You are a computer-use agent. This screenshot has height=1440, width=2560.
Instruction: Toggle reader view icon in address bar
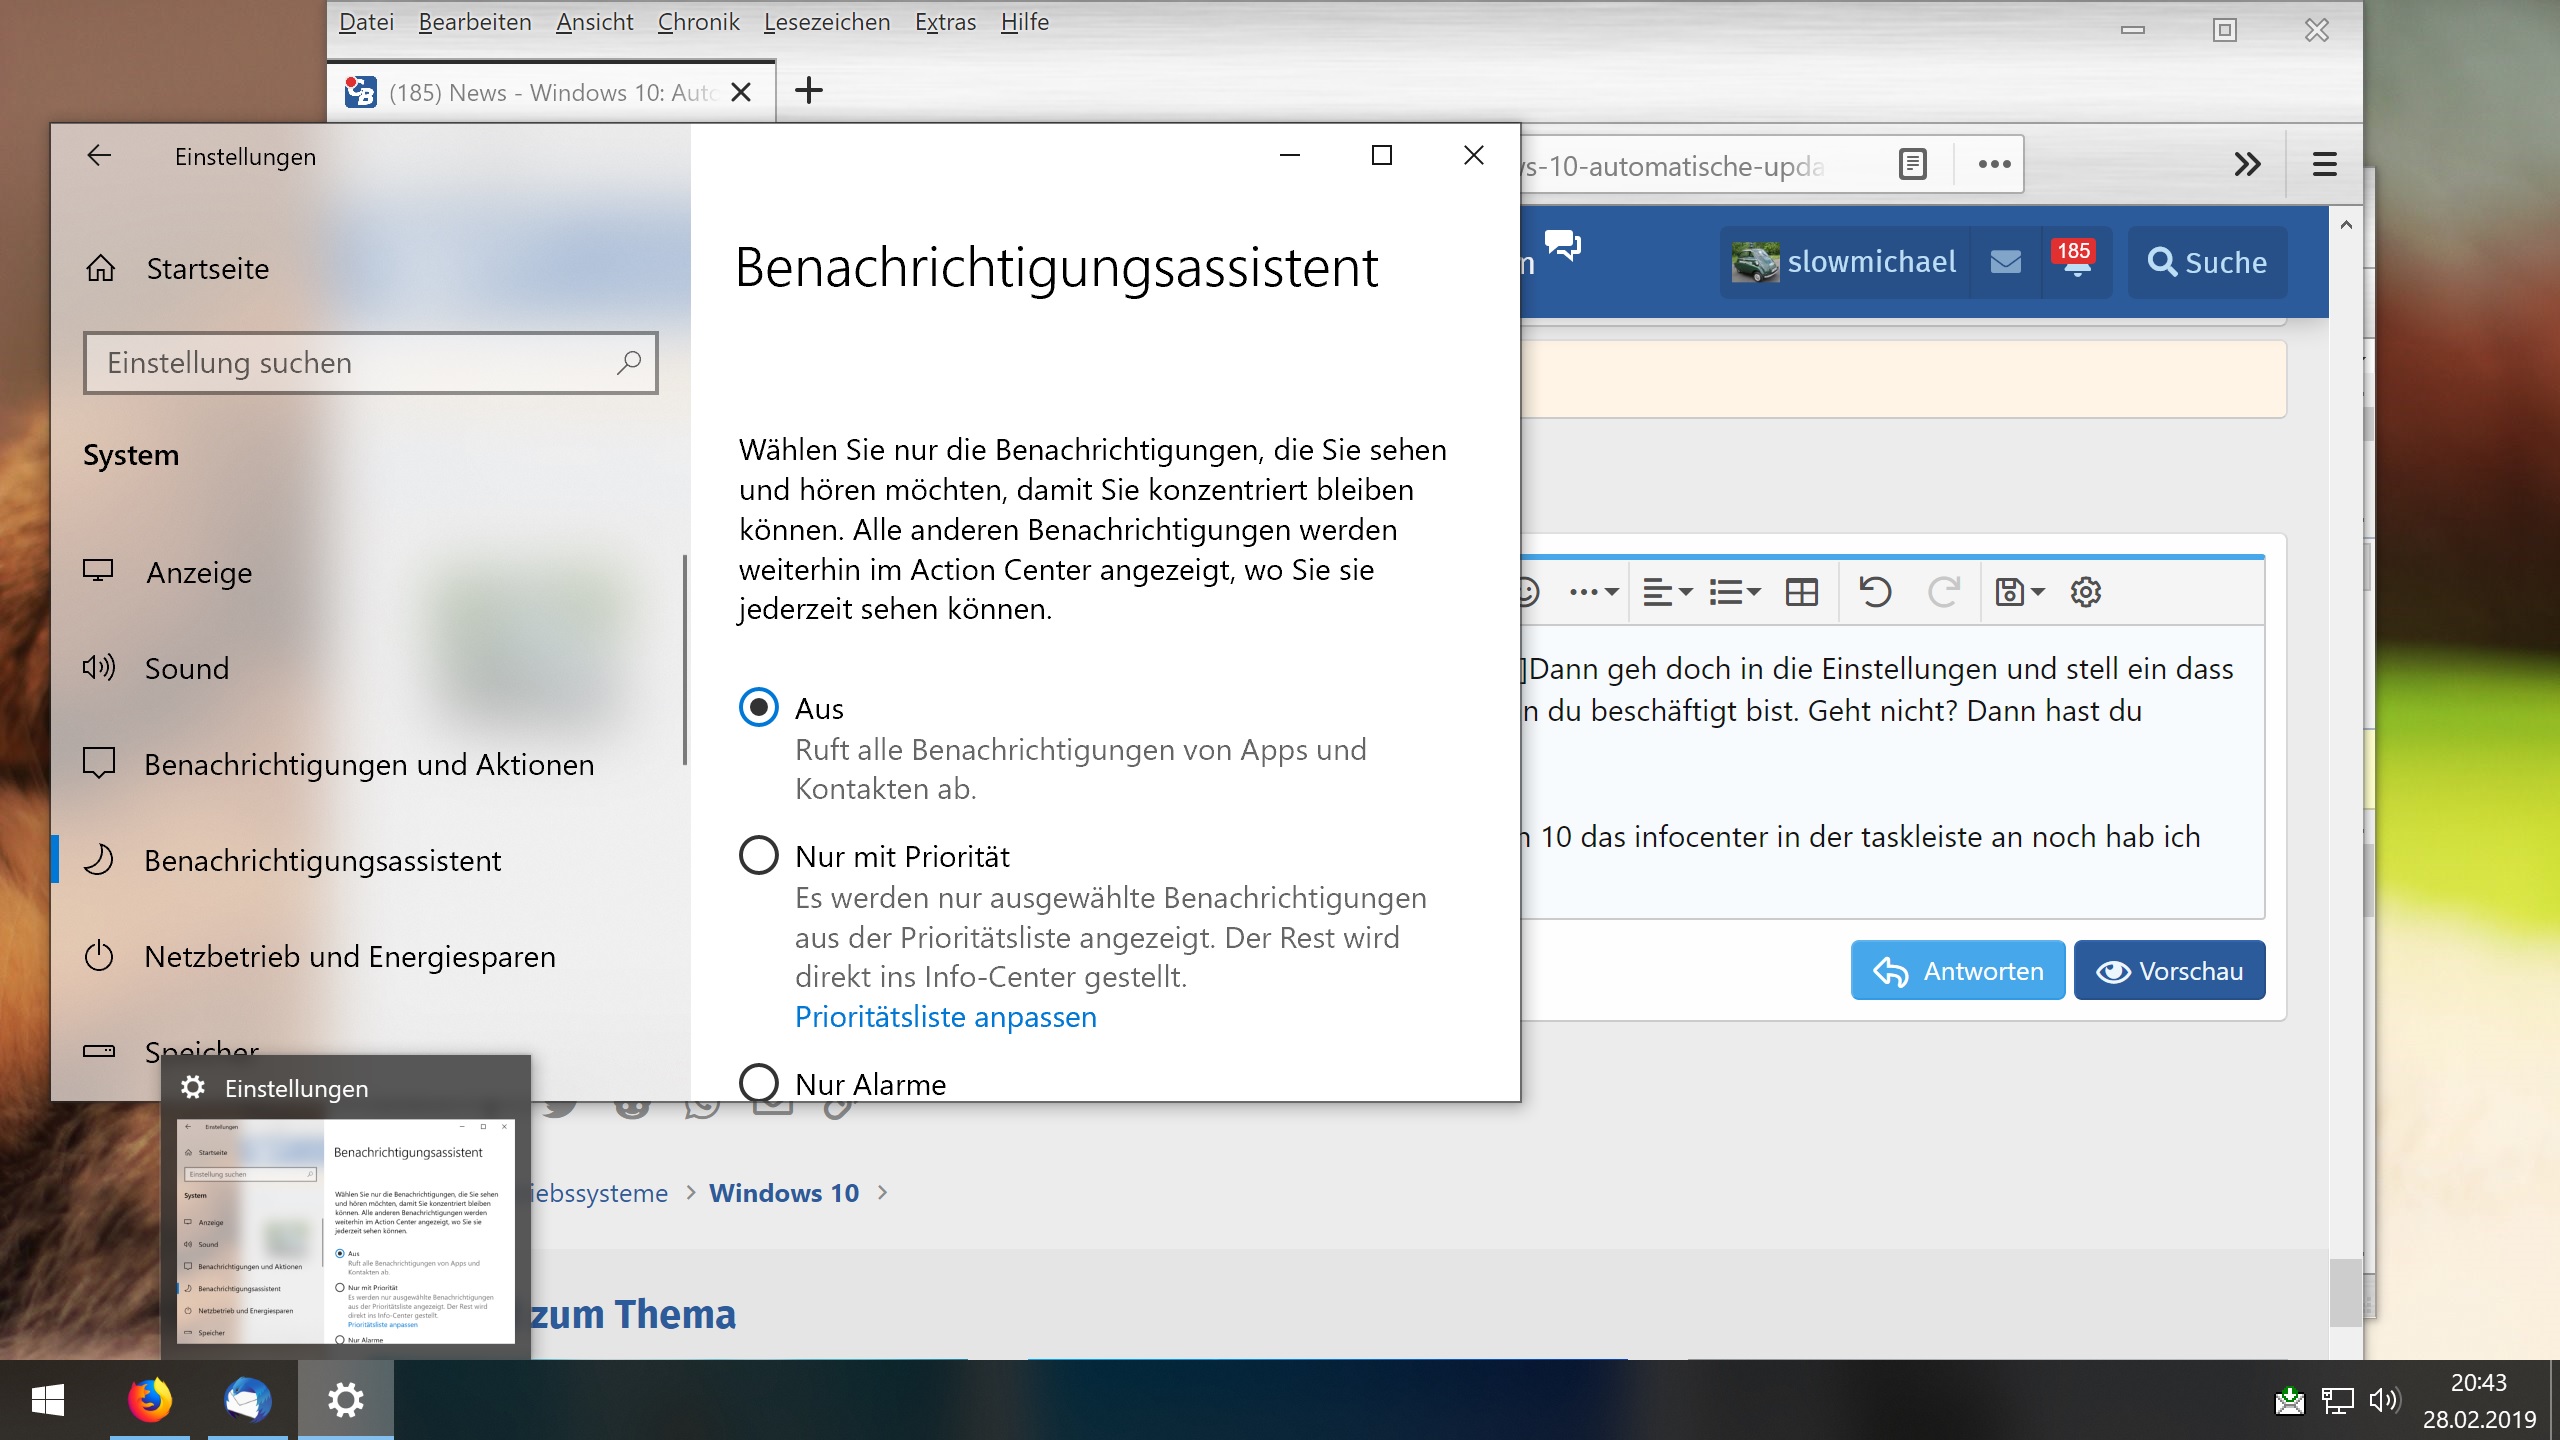tap(1912, 164)
